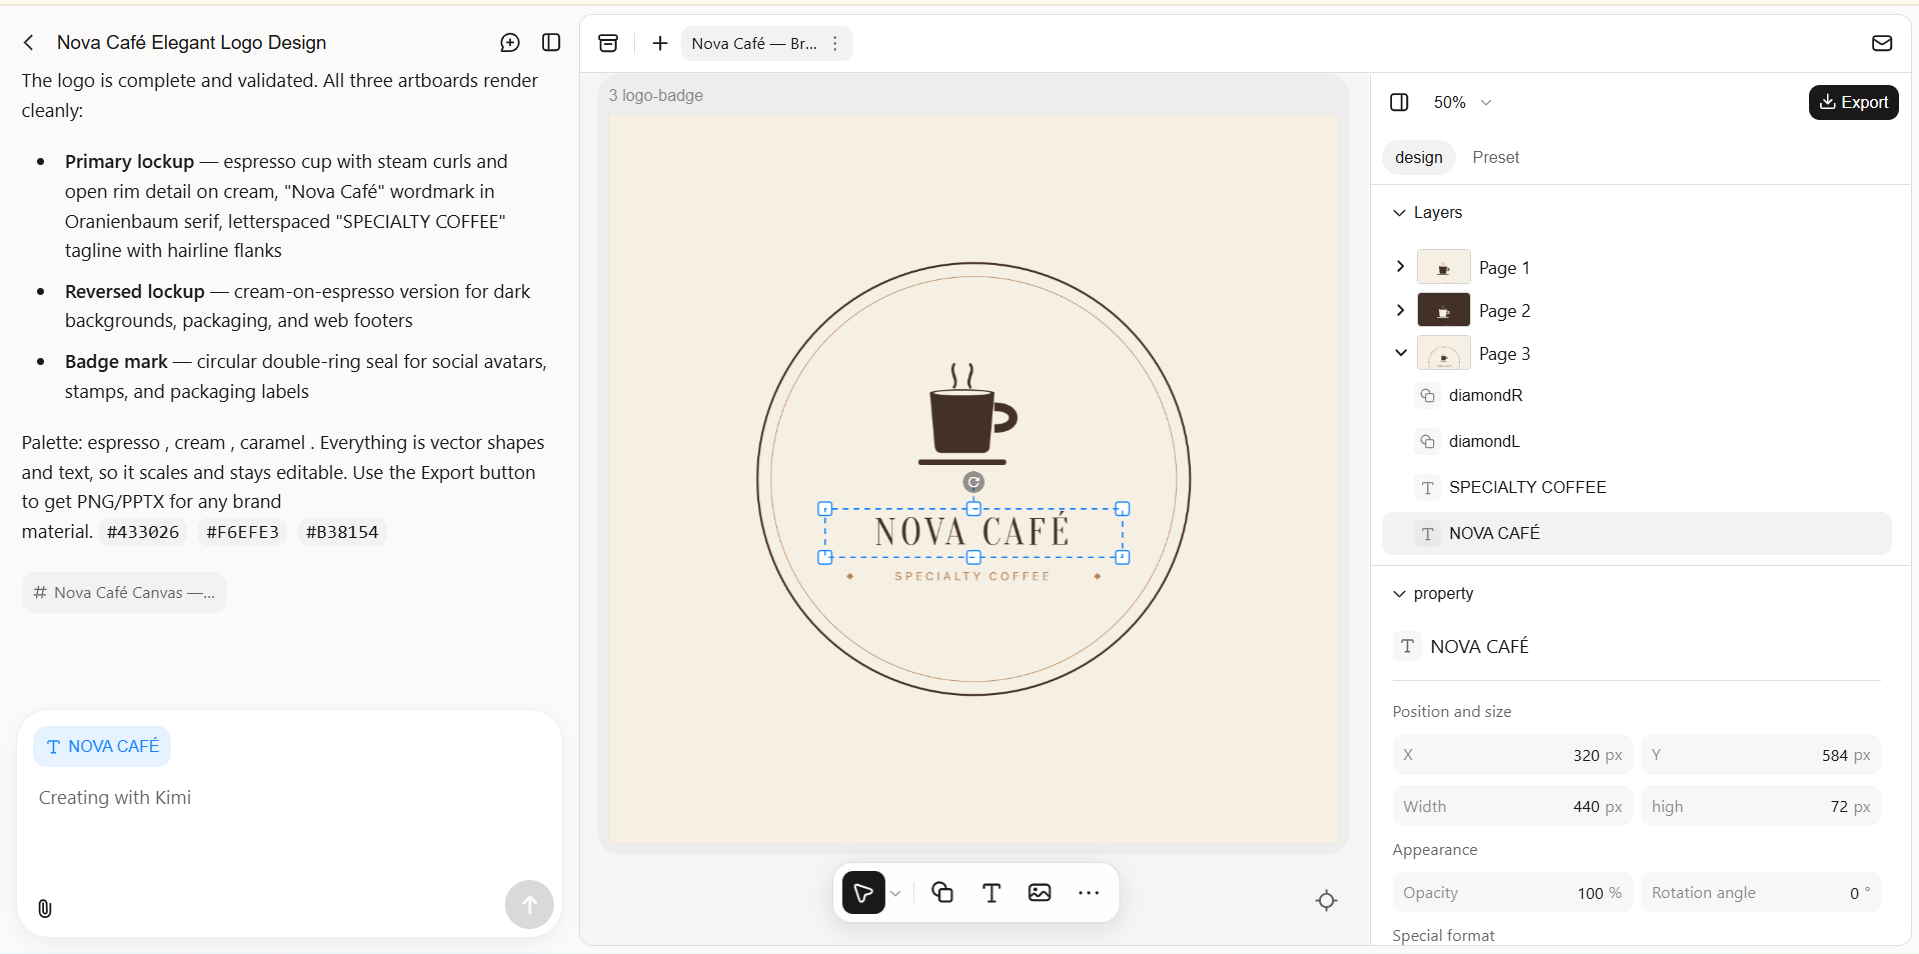This screenshot has height=954, width=1919.
Task: Select the NOVA CAFÉ text layer
Action: [x=1636, y=533]
